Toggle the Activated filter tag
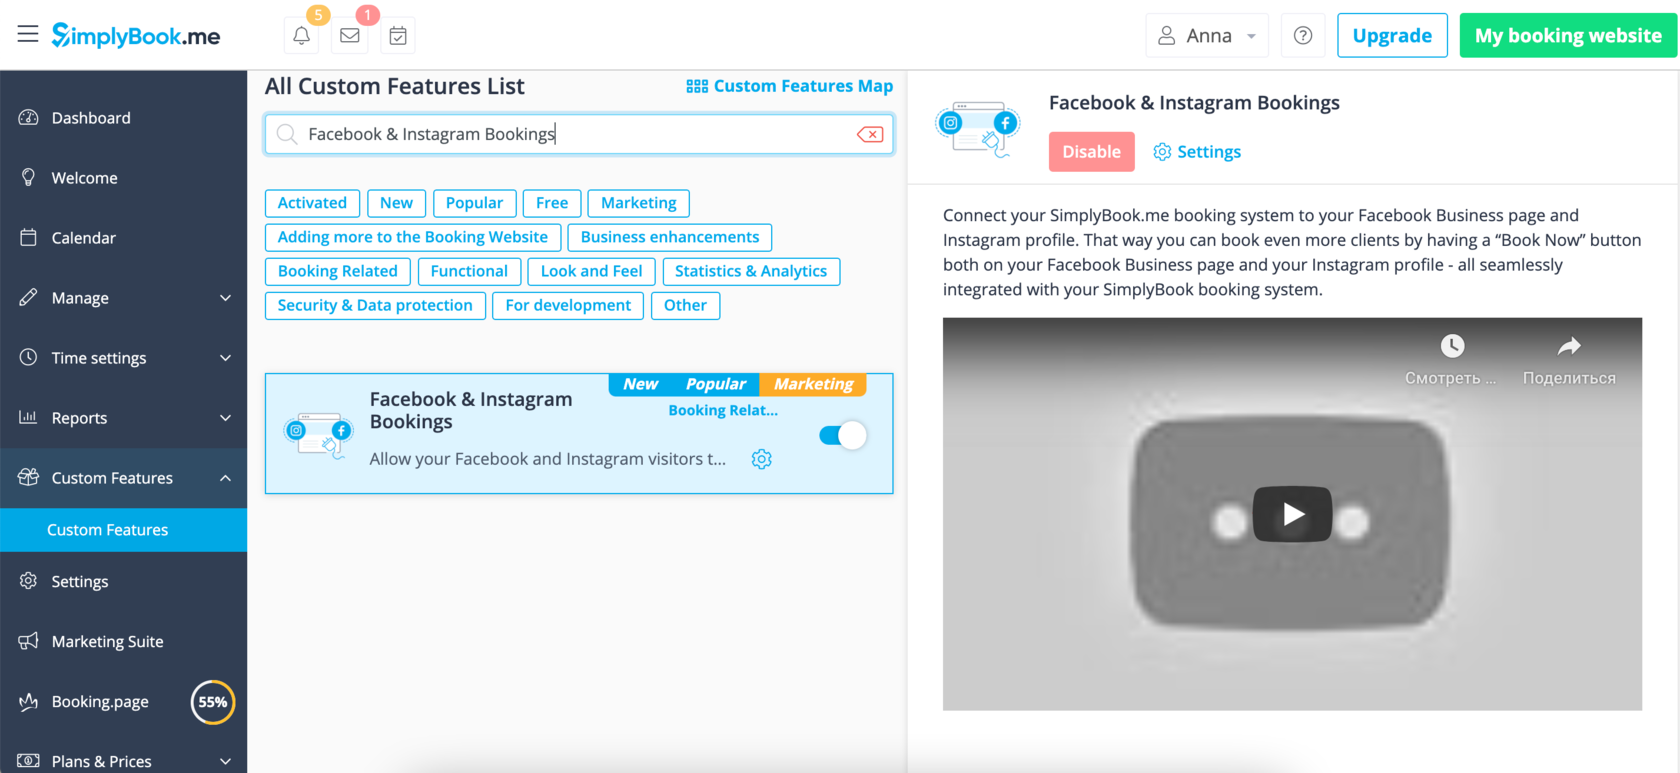 (312, 203)
